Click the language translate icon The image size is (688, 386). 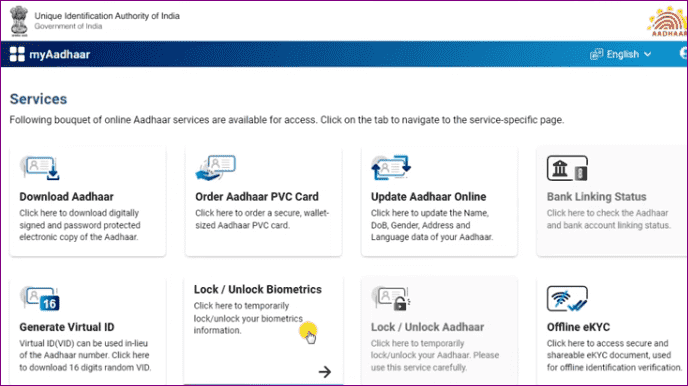pyautogui.click(x=596, y=54)
